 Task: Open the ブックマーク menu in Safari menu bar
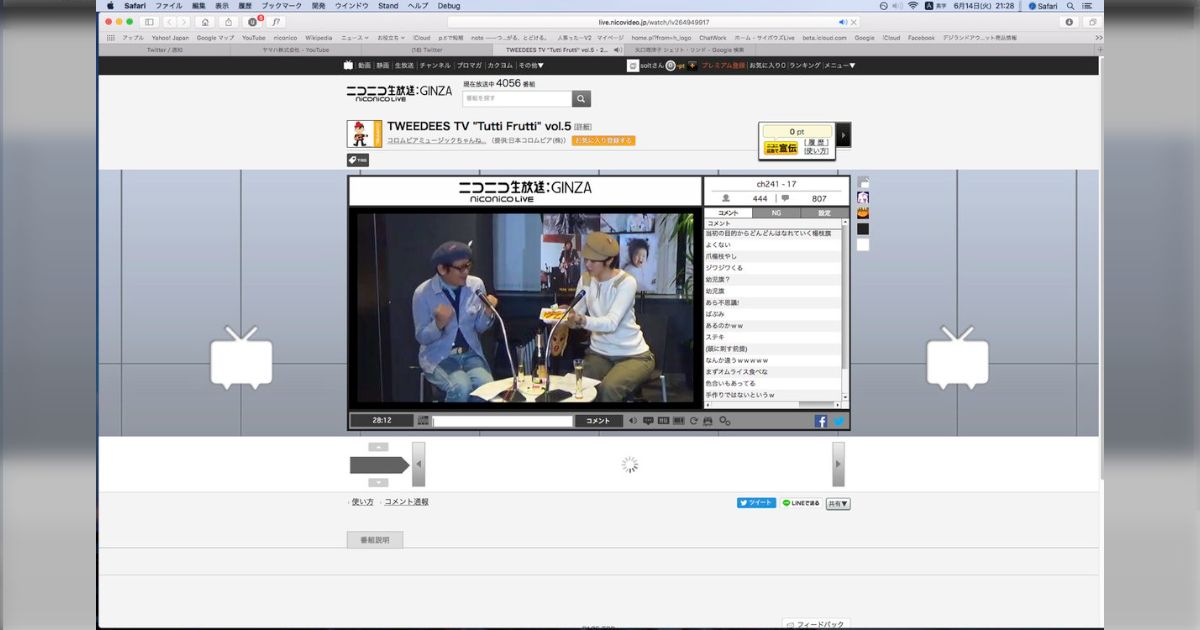[x=281, y=6]
